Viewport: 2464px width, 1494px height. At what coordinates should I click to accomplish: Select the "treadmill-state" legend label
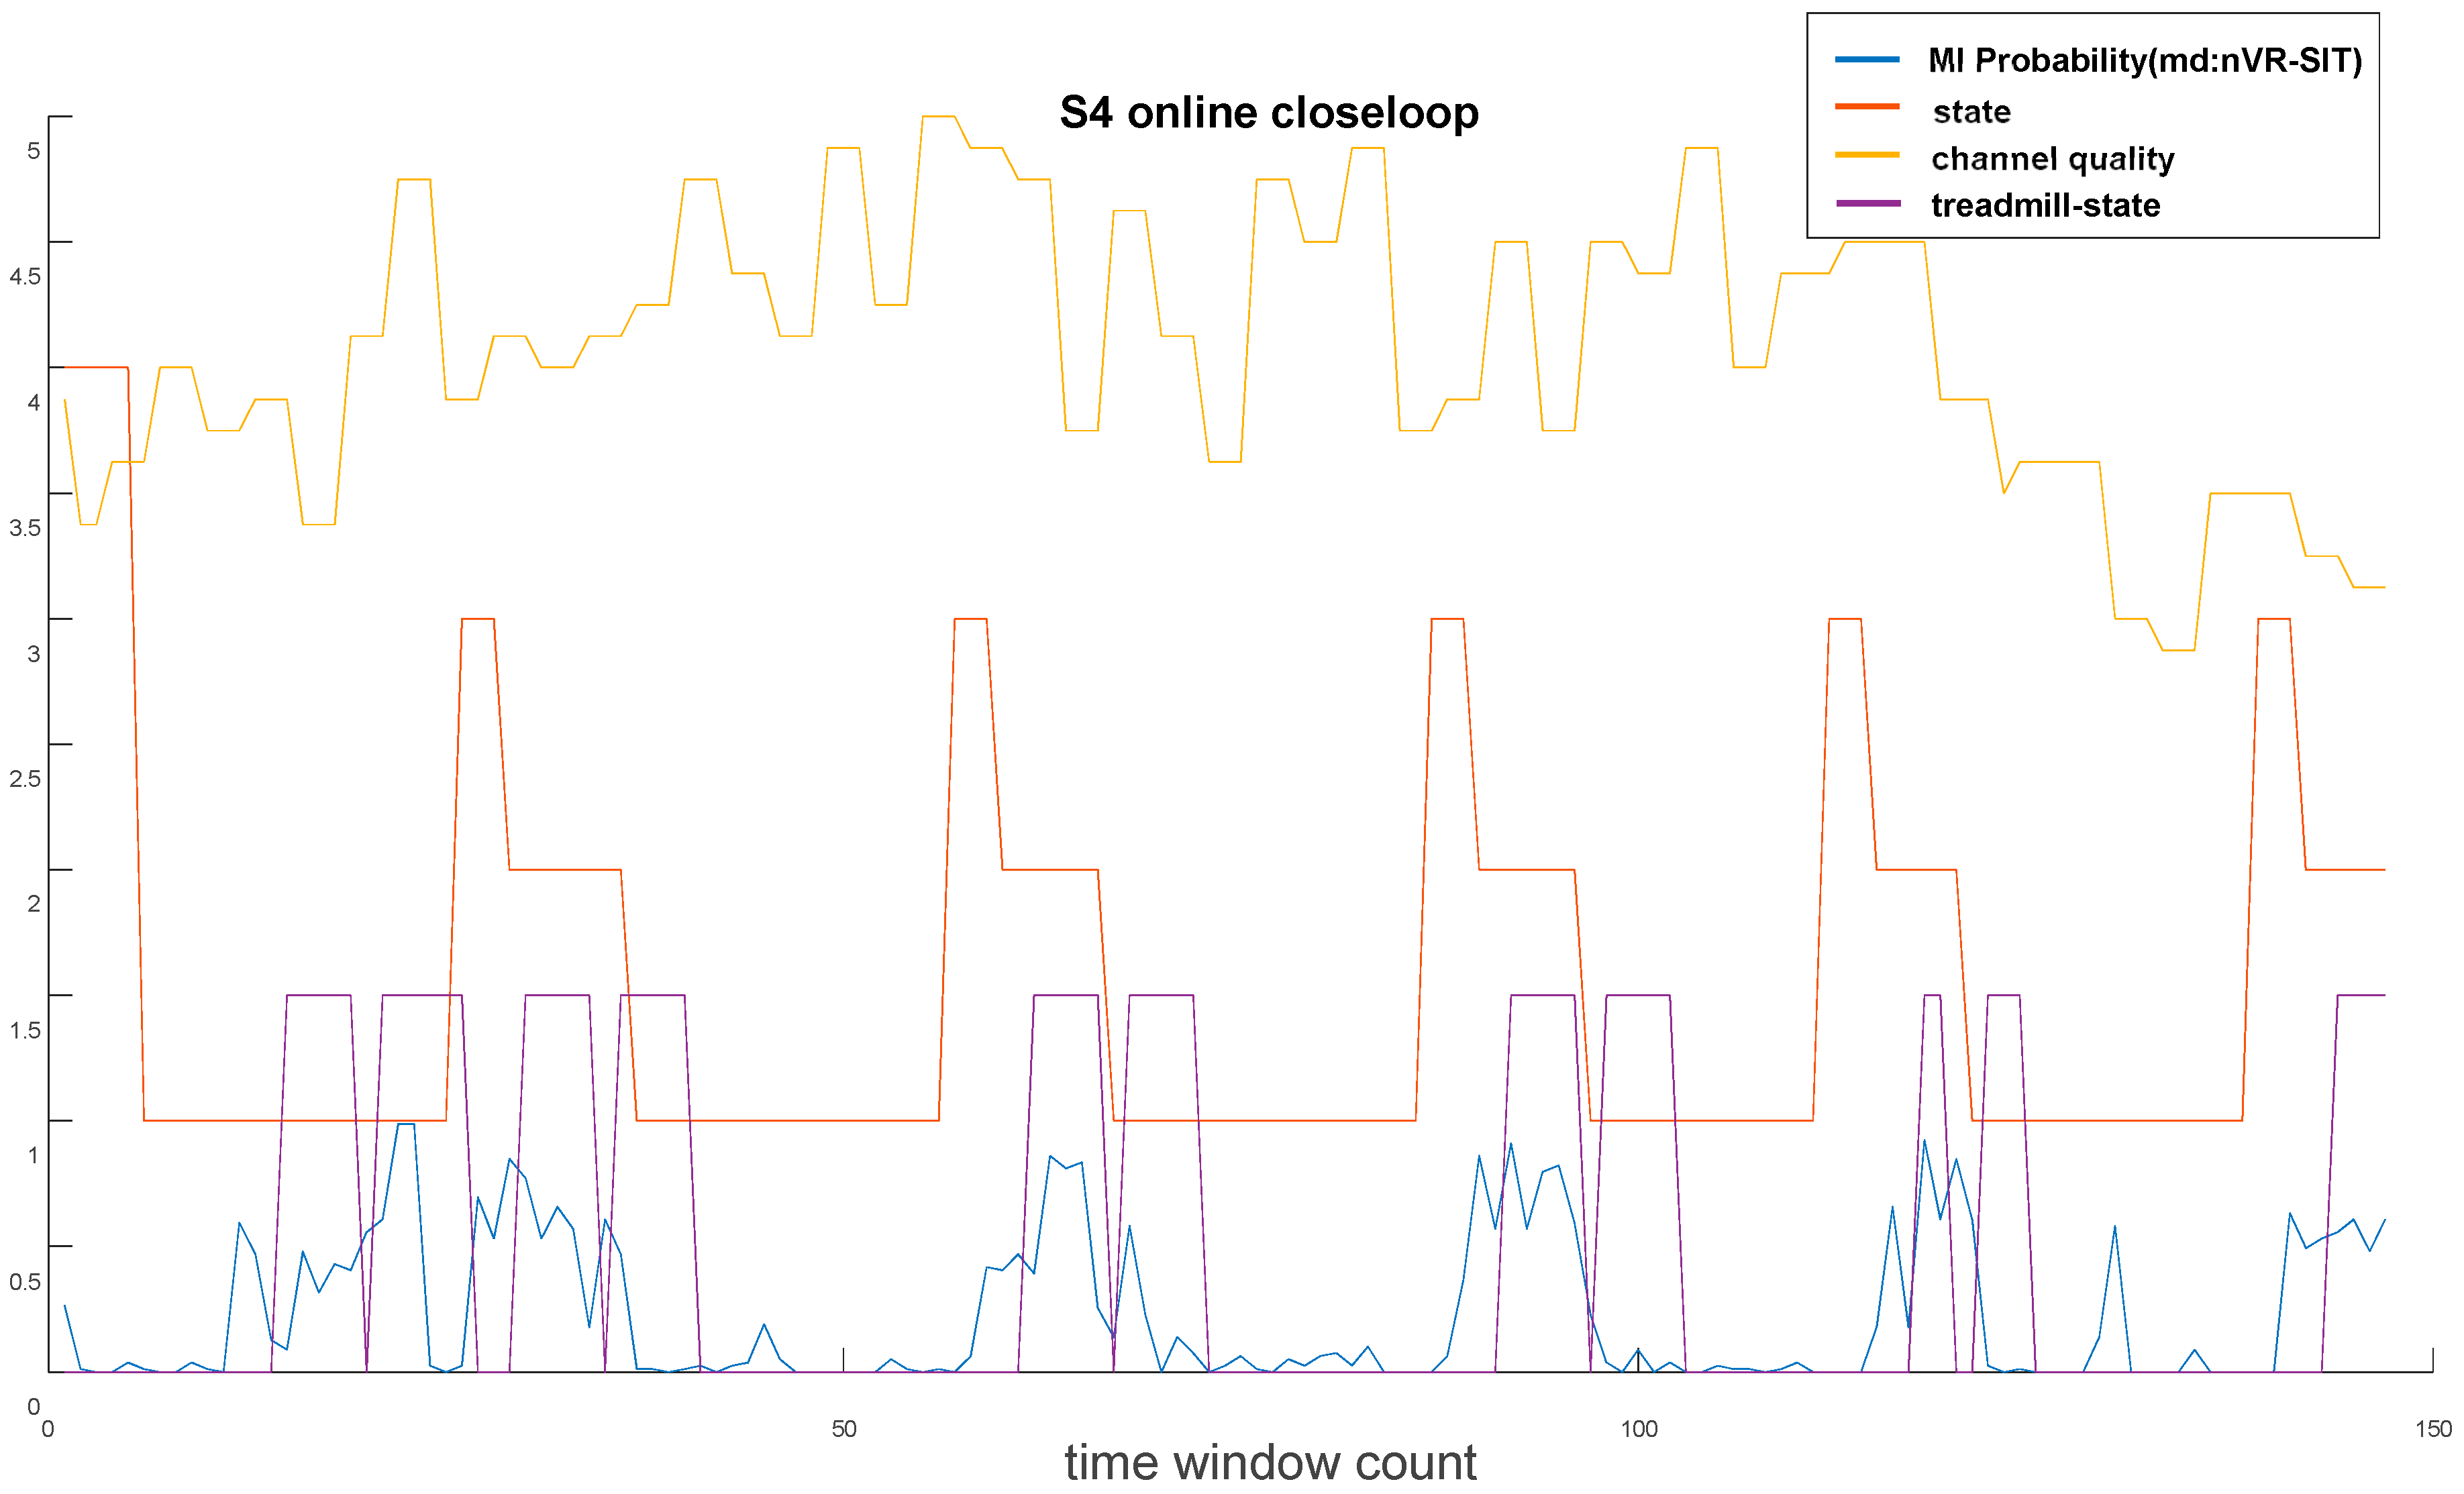(2045, 205)
